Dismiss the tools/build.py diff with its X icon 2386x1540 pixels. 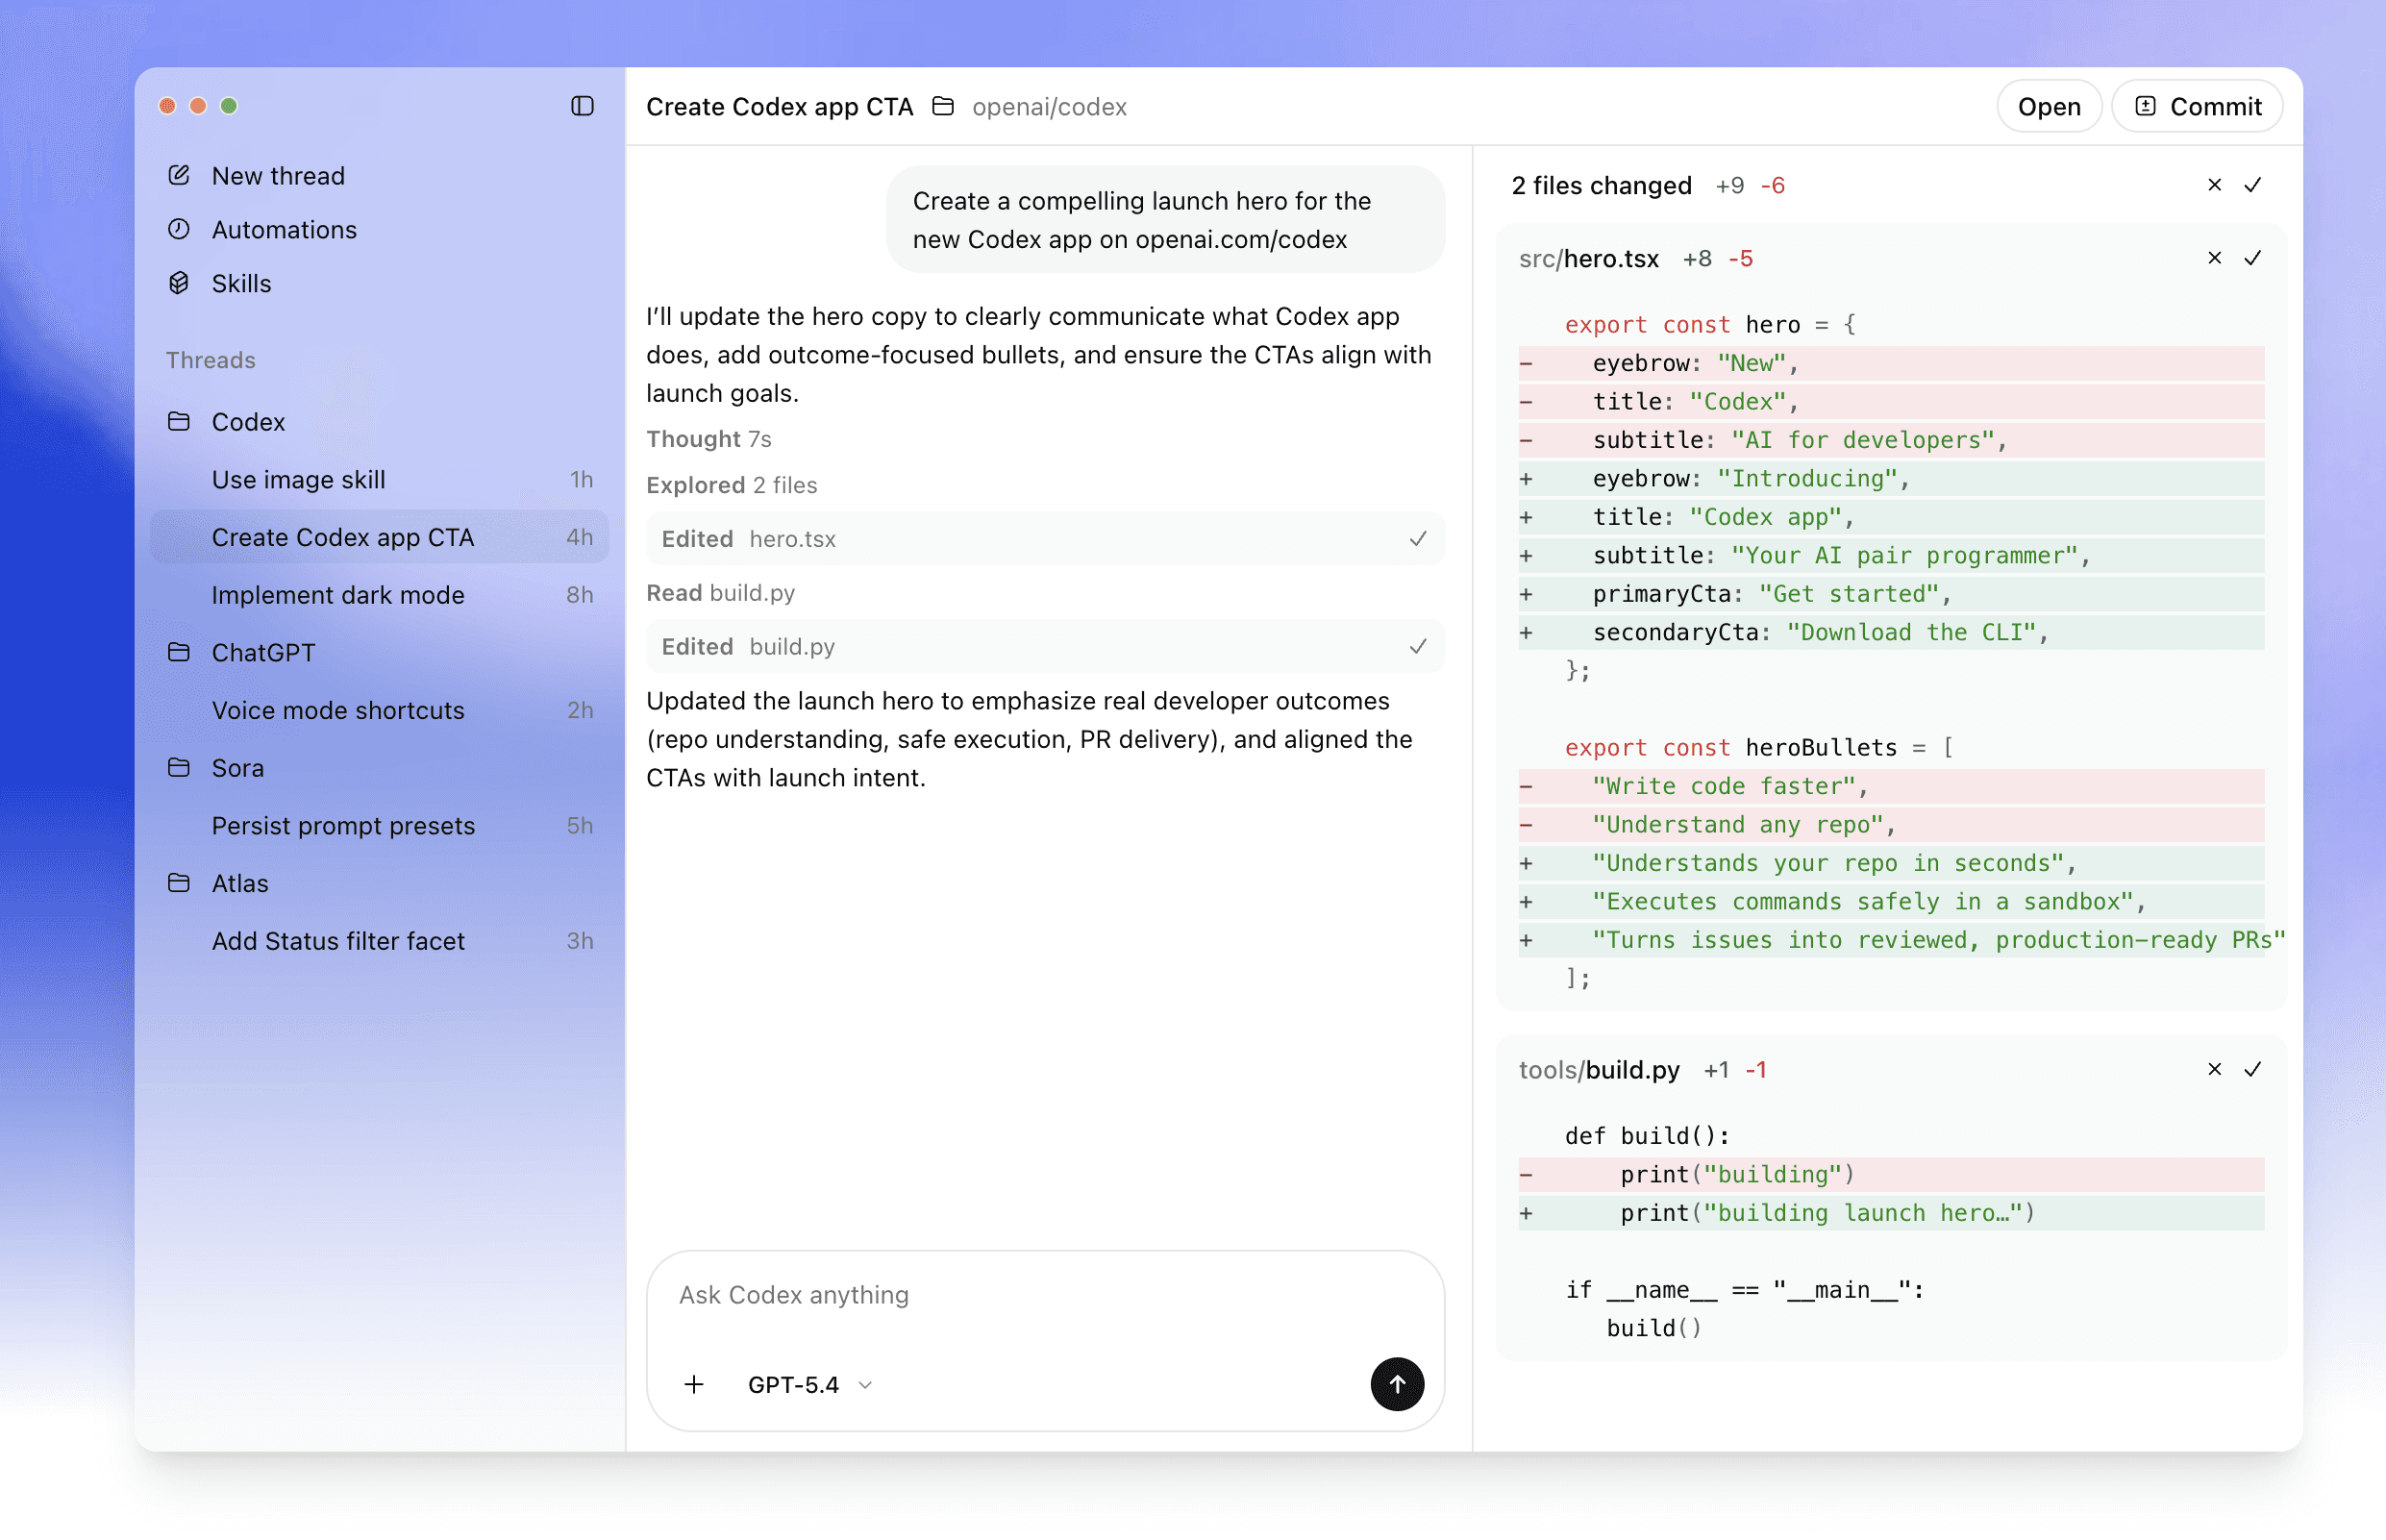tap(2214, 1068)
